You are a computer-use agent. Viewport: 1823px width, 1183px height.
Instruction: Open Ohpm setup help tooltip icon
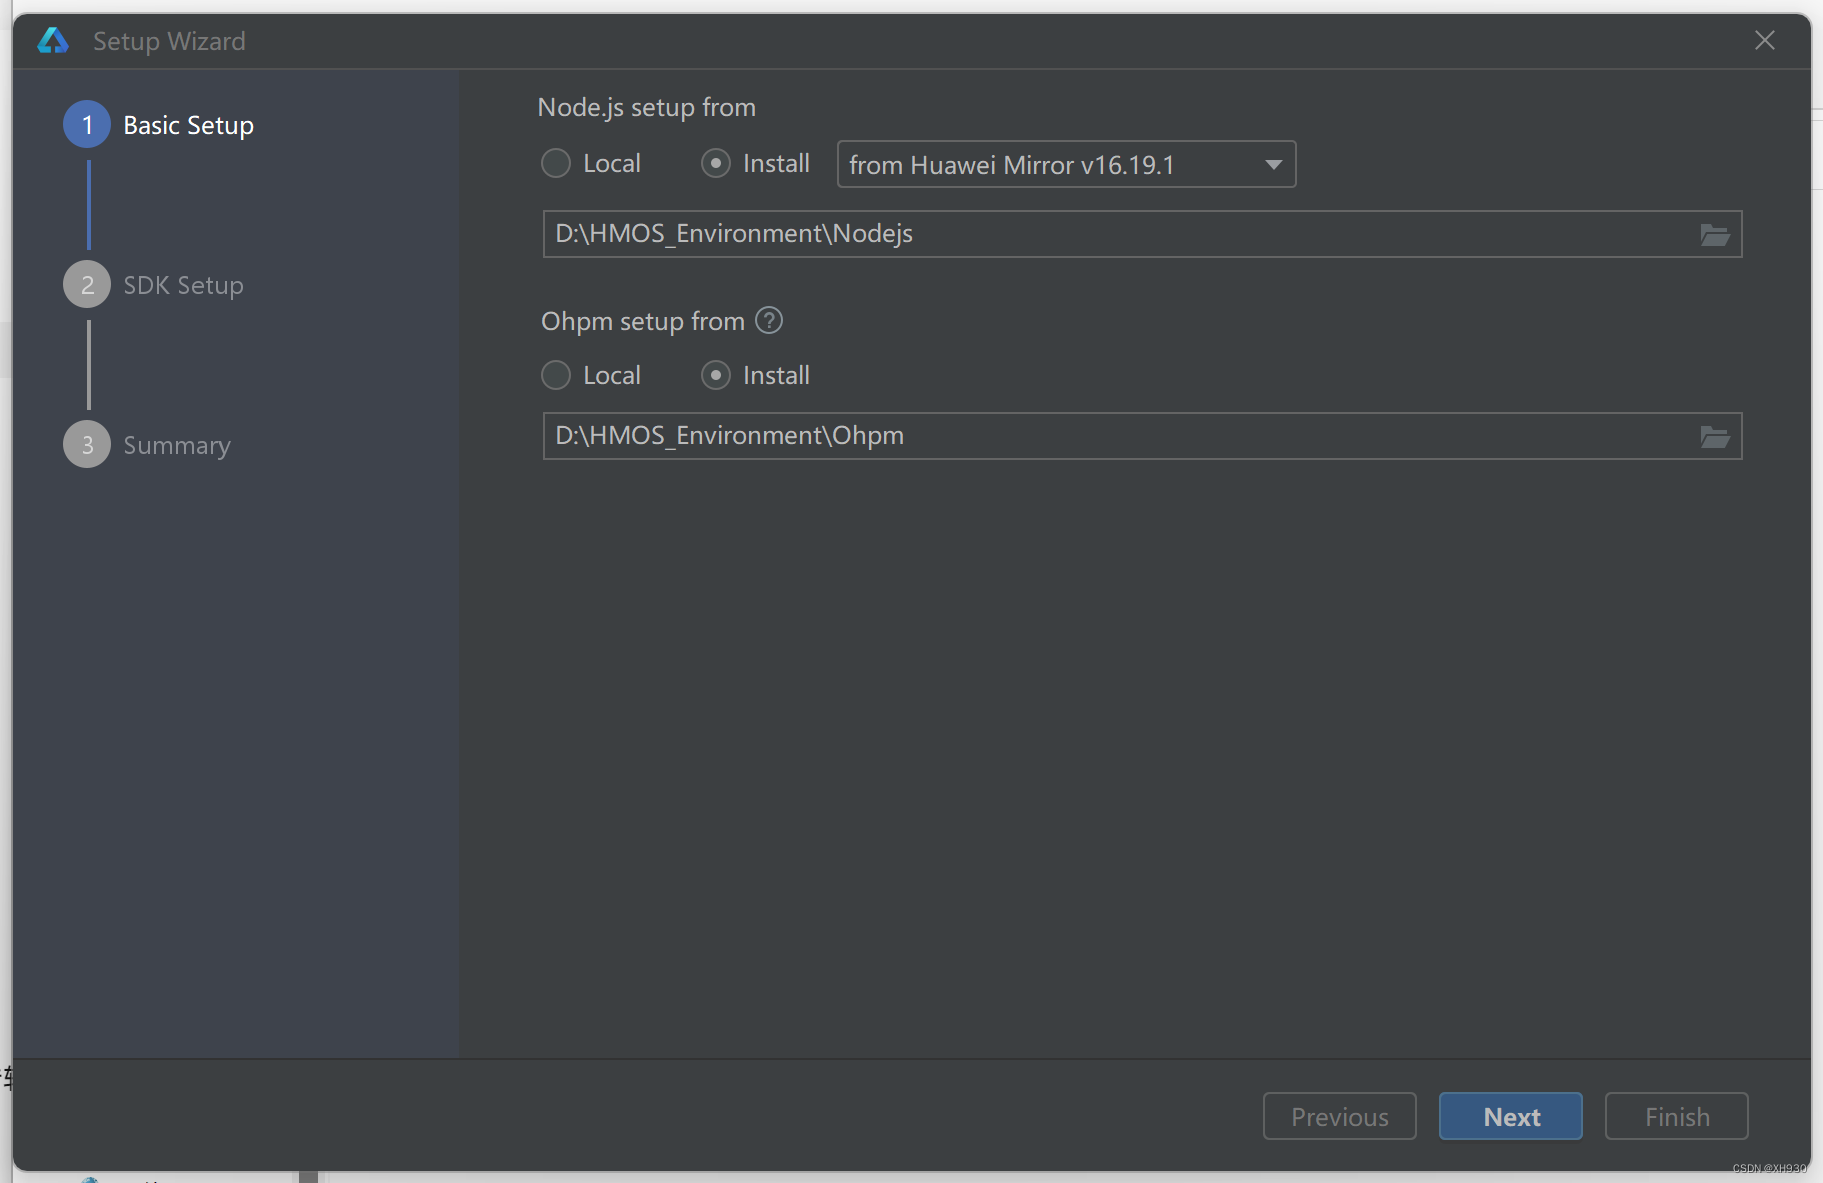[x=769, y=320]
